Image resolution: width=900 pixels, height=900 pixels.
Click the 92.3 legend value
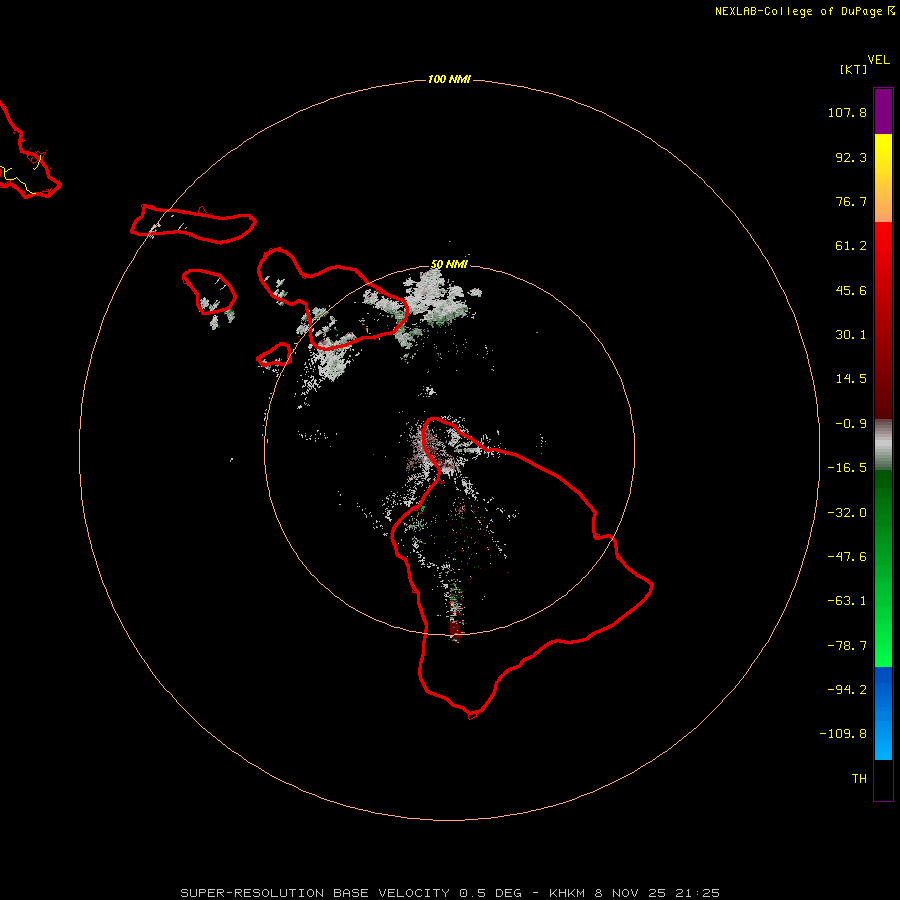851,157
